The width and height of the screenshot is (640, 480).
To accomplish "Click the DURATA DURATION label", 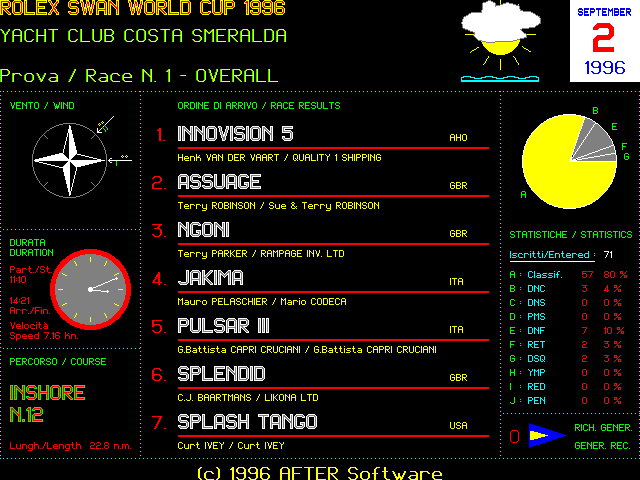I will tap(31, 248).
